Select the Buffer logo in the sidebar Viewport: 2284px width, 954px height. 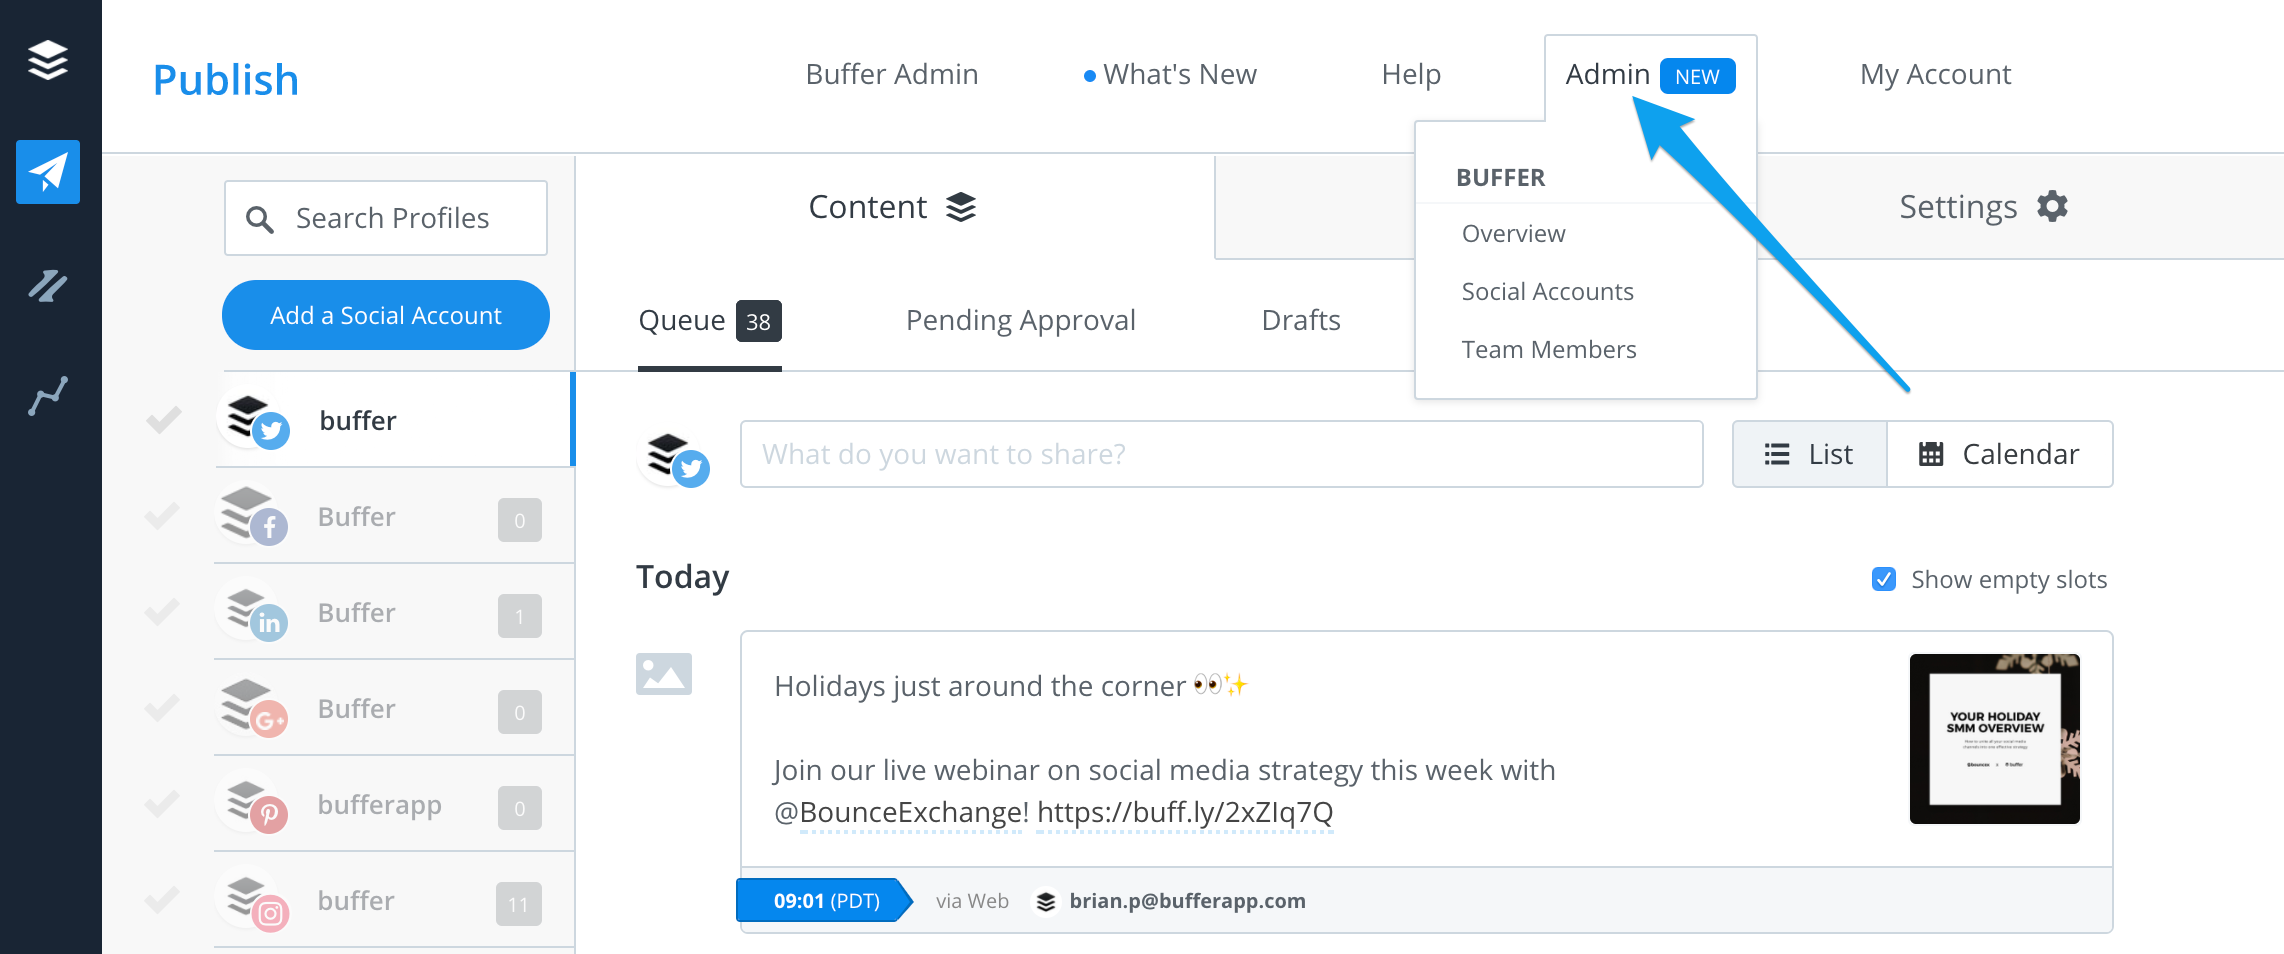coord(47,60)
